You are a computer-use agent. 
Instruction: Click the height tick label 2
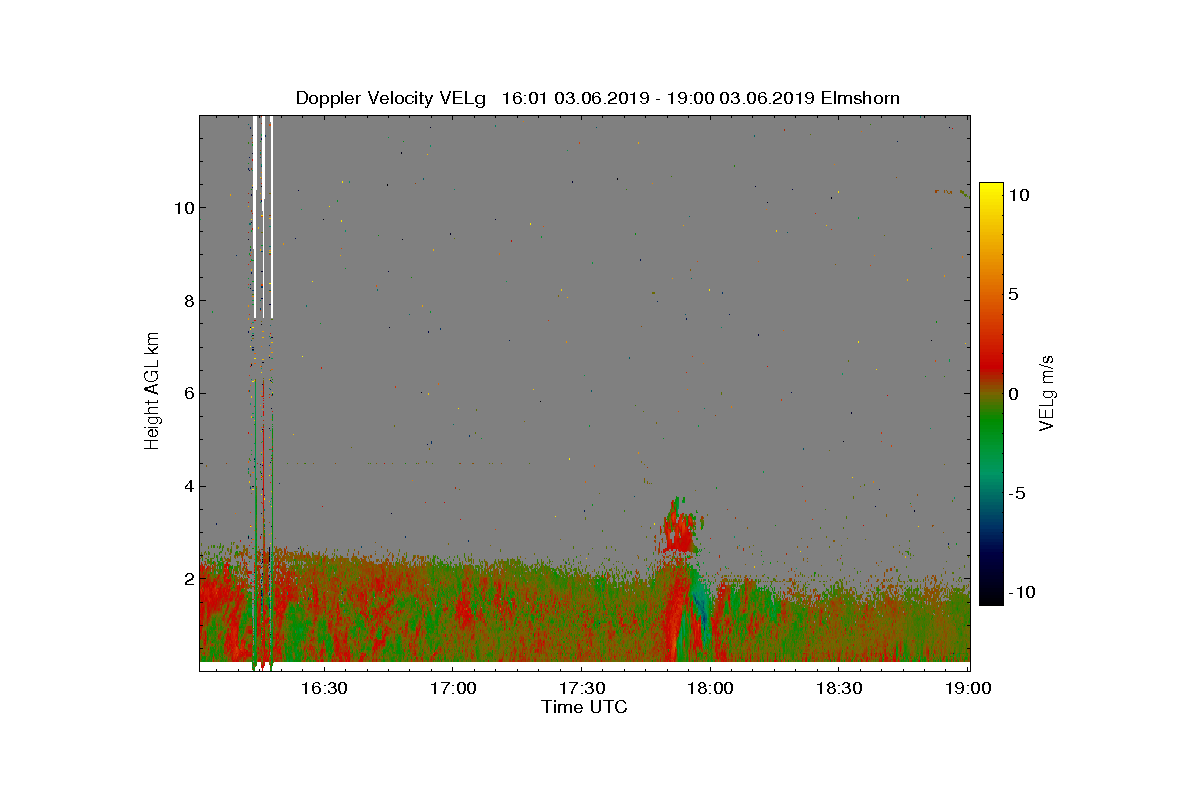pyautogui.click(x=187, y=578)
